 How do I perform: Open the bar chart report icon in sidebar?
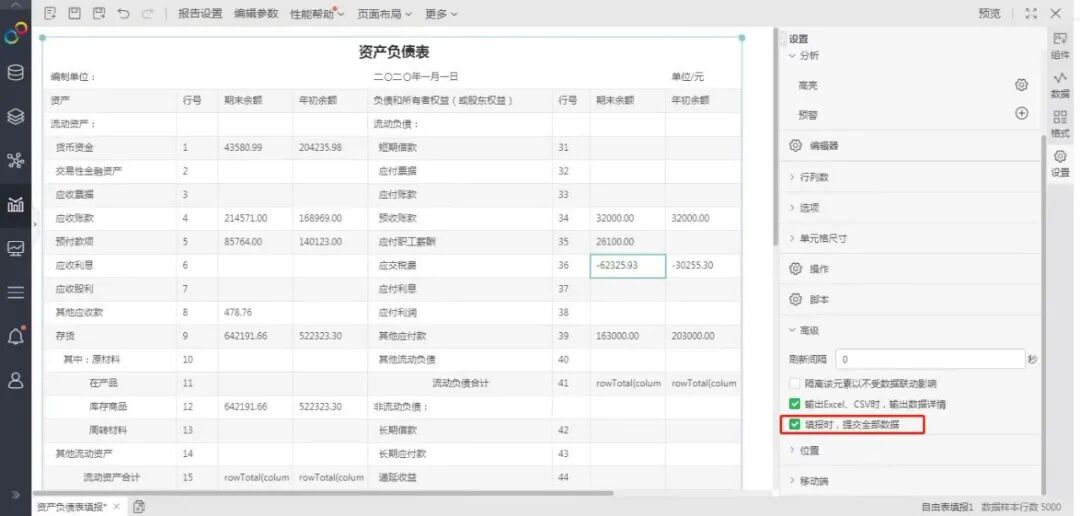(15, 205)
